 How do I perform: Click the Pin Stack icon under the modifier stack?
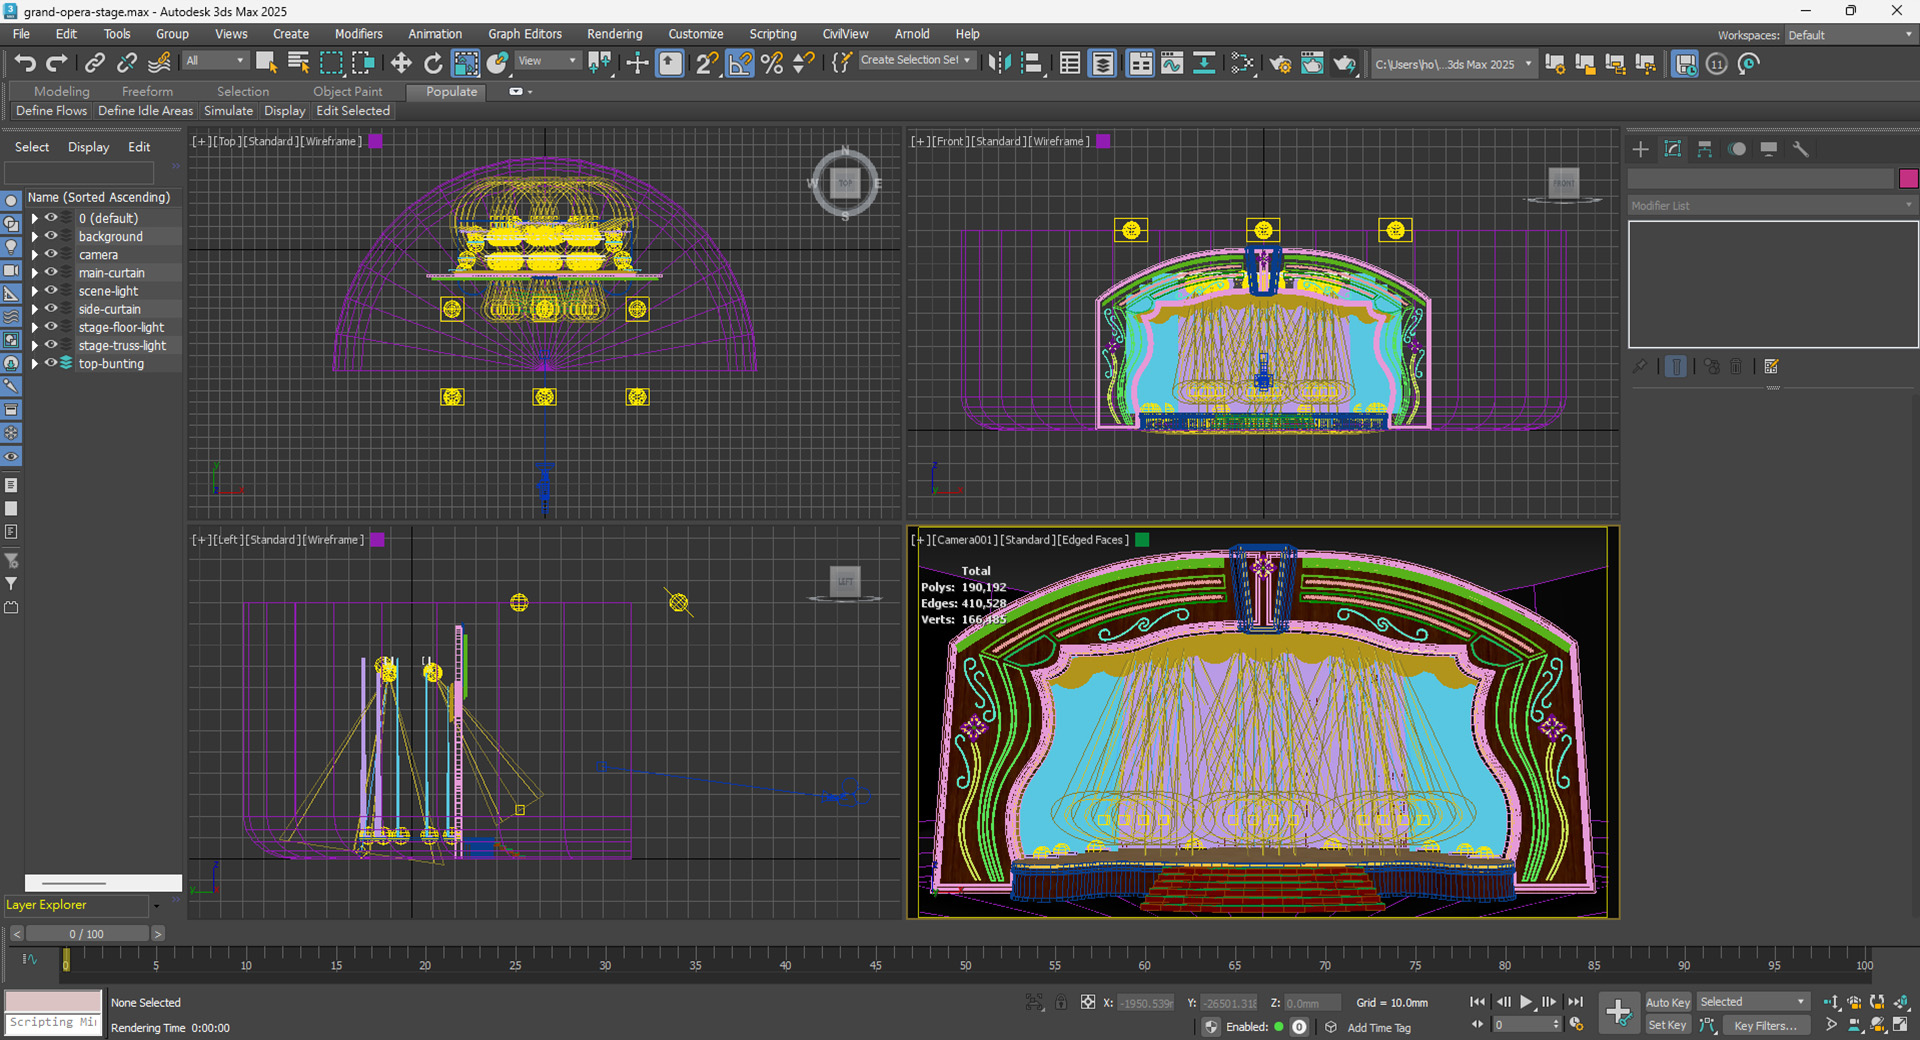(1640, 366)
